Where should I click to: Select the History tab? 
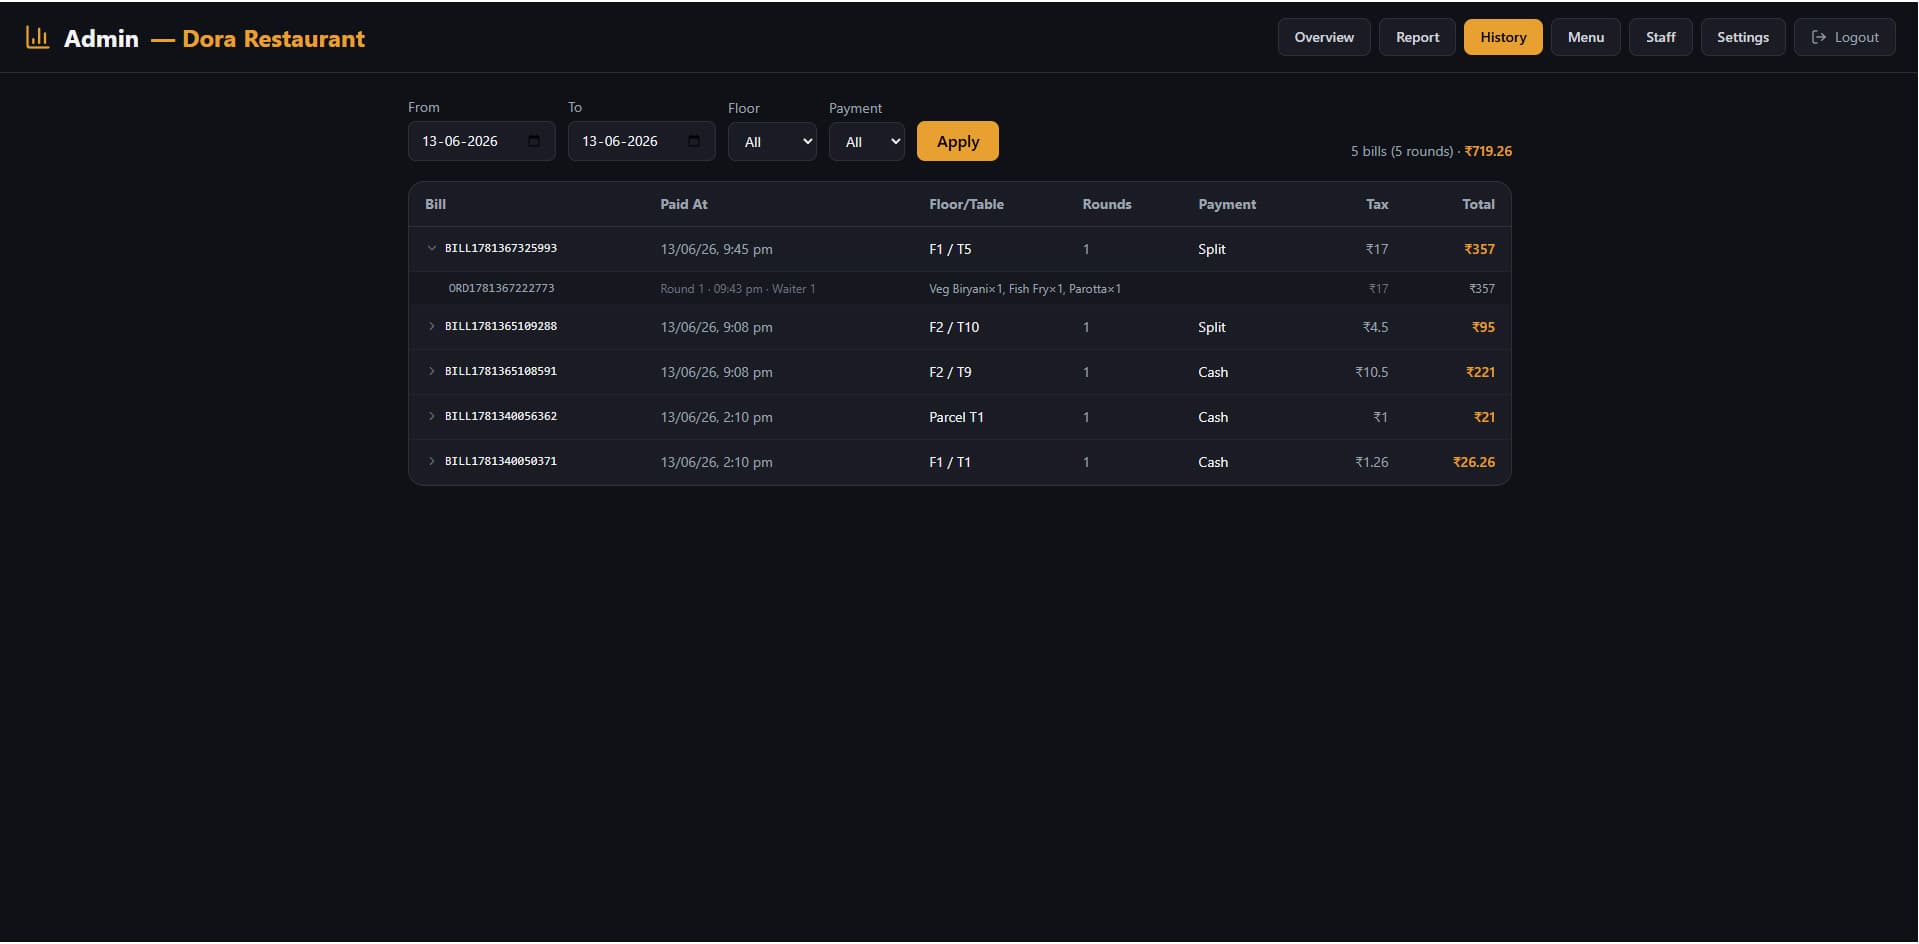click(1503, 37)
